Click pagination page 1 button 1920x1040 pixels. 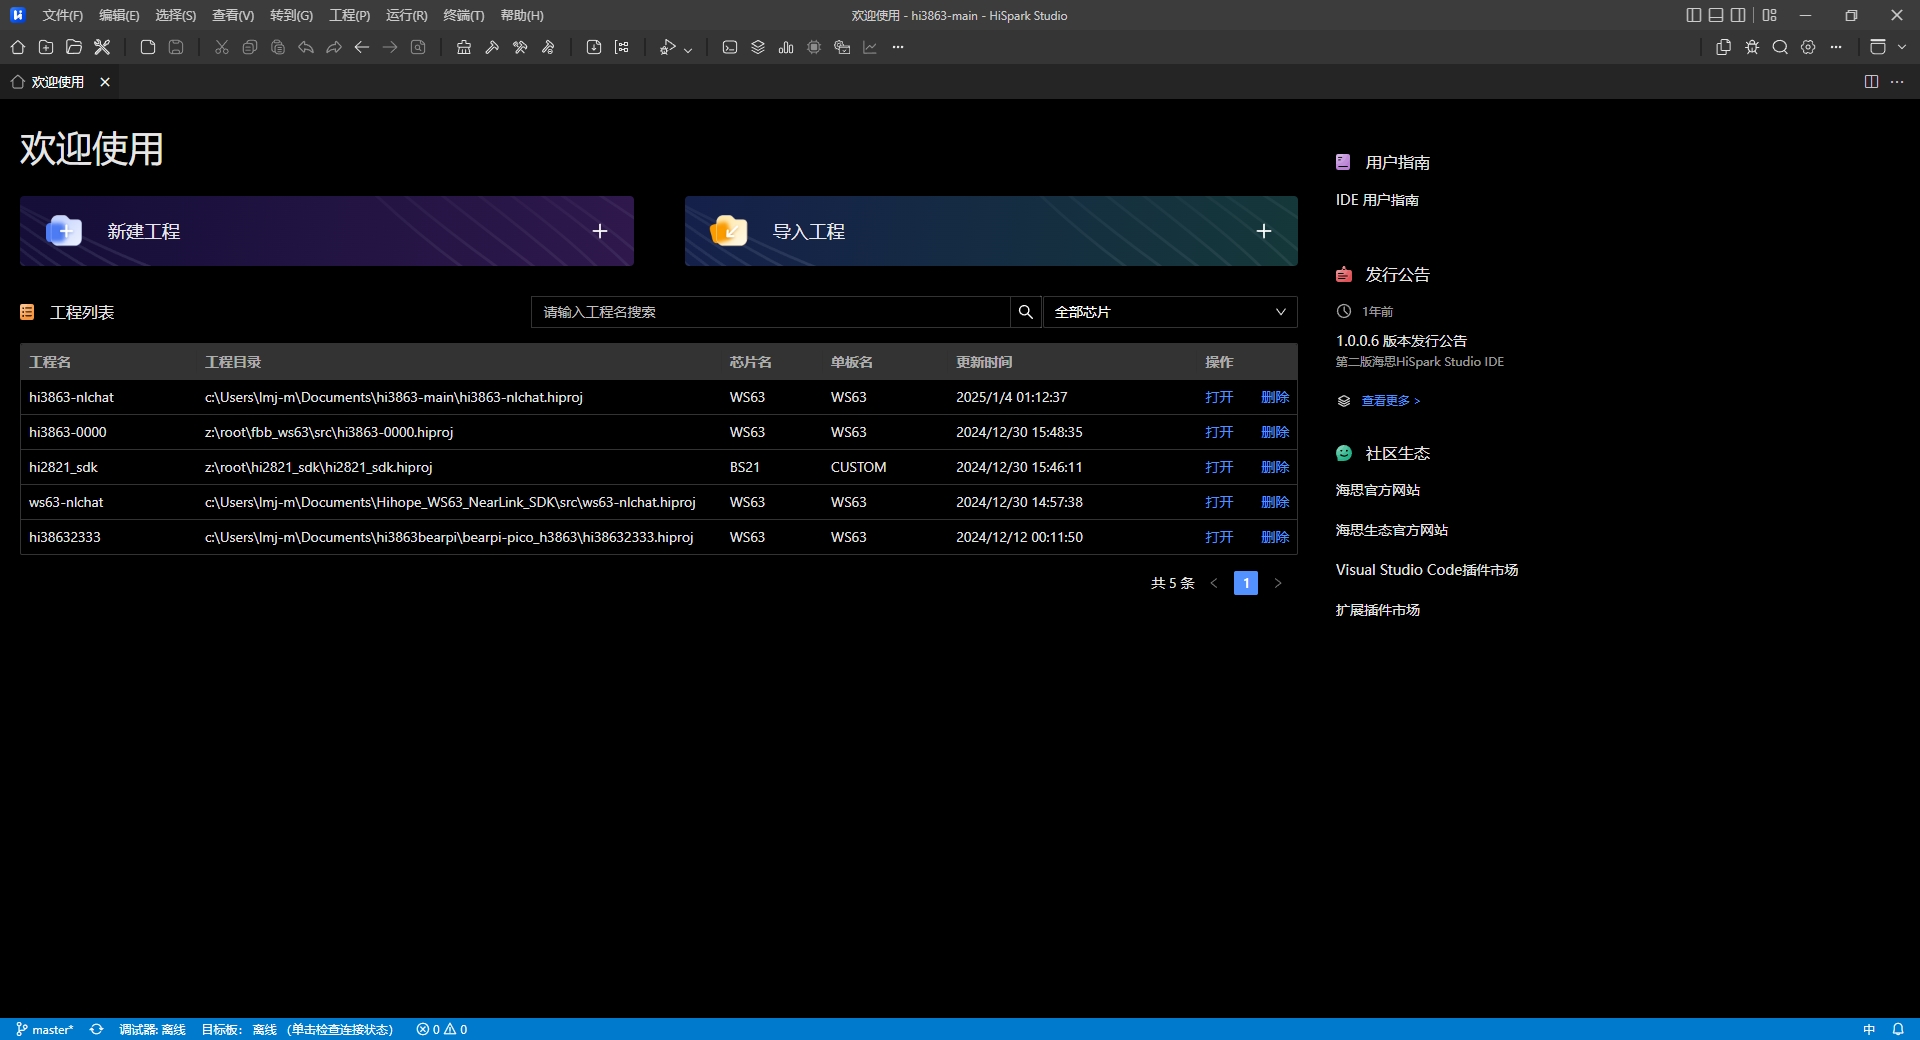tap(1246, 583)
